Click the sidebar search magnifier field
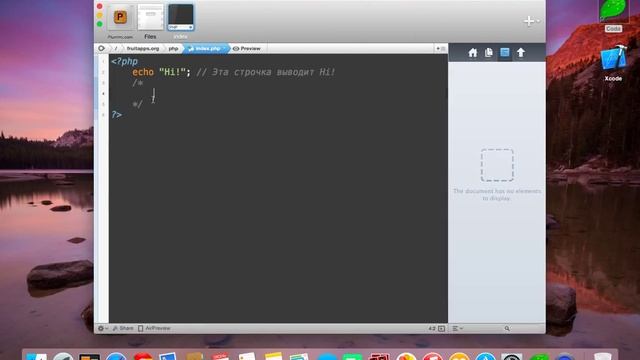The image size is (640, 360). click(507, 328)
